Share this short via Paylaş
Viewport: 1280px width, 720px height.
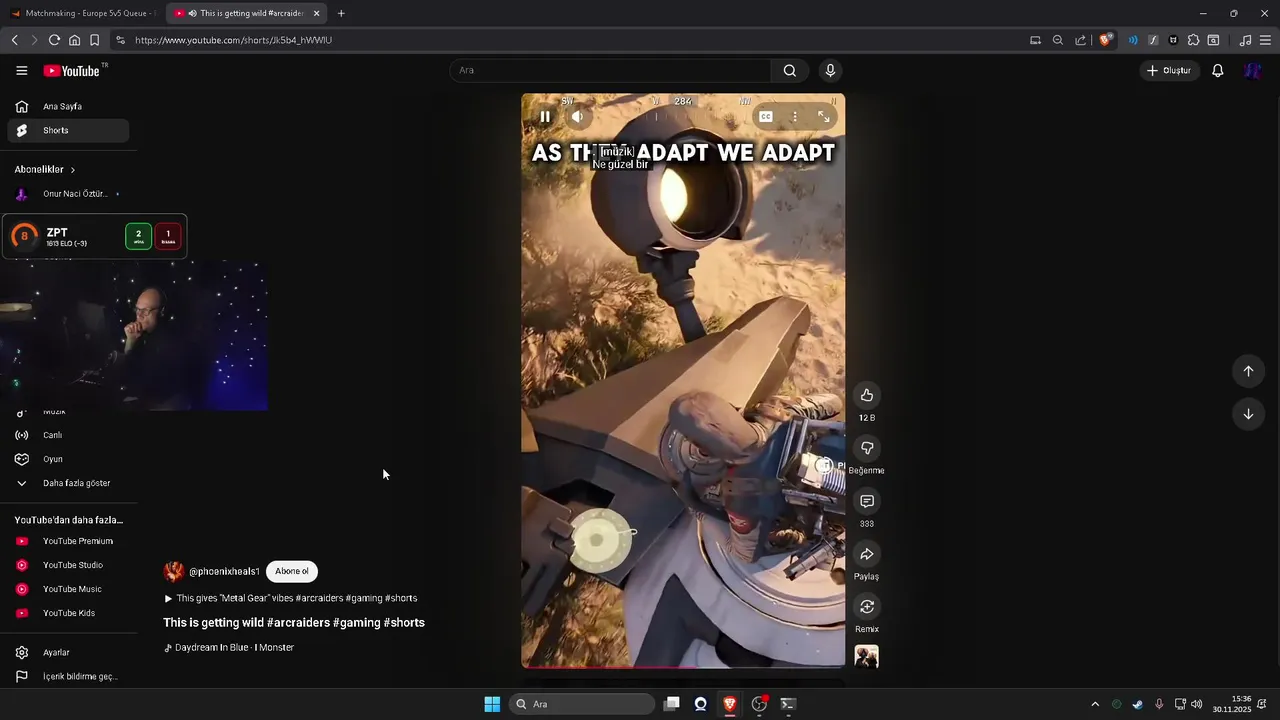point(867,554)
